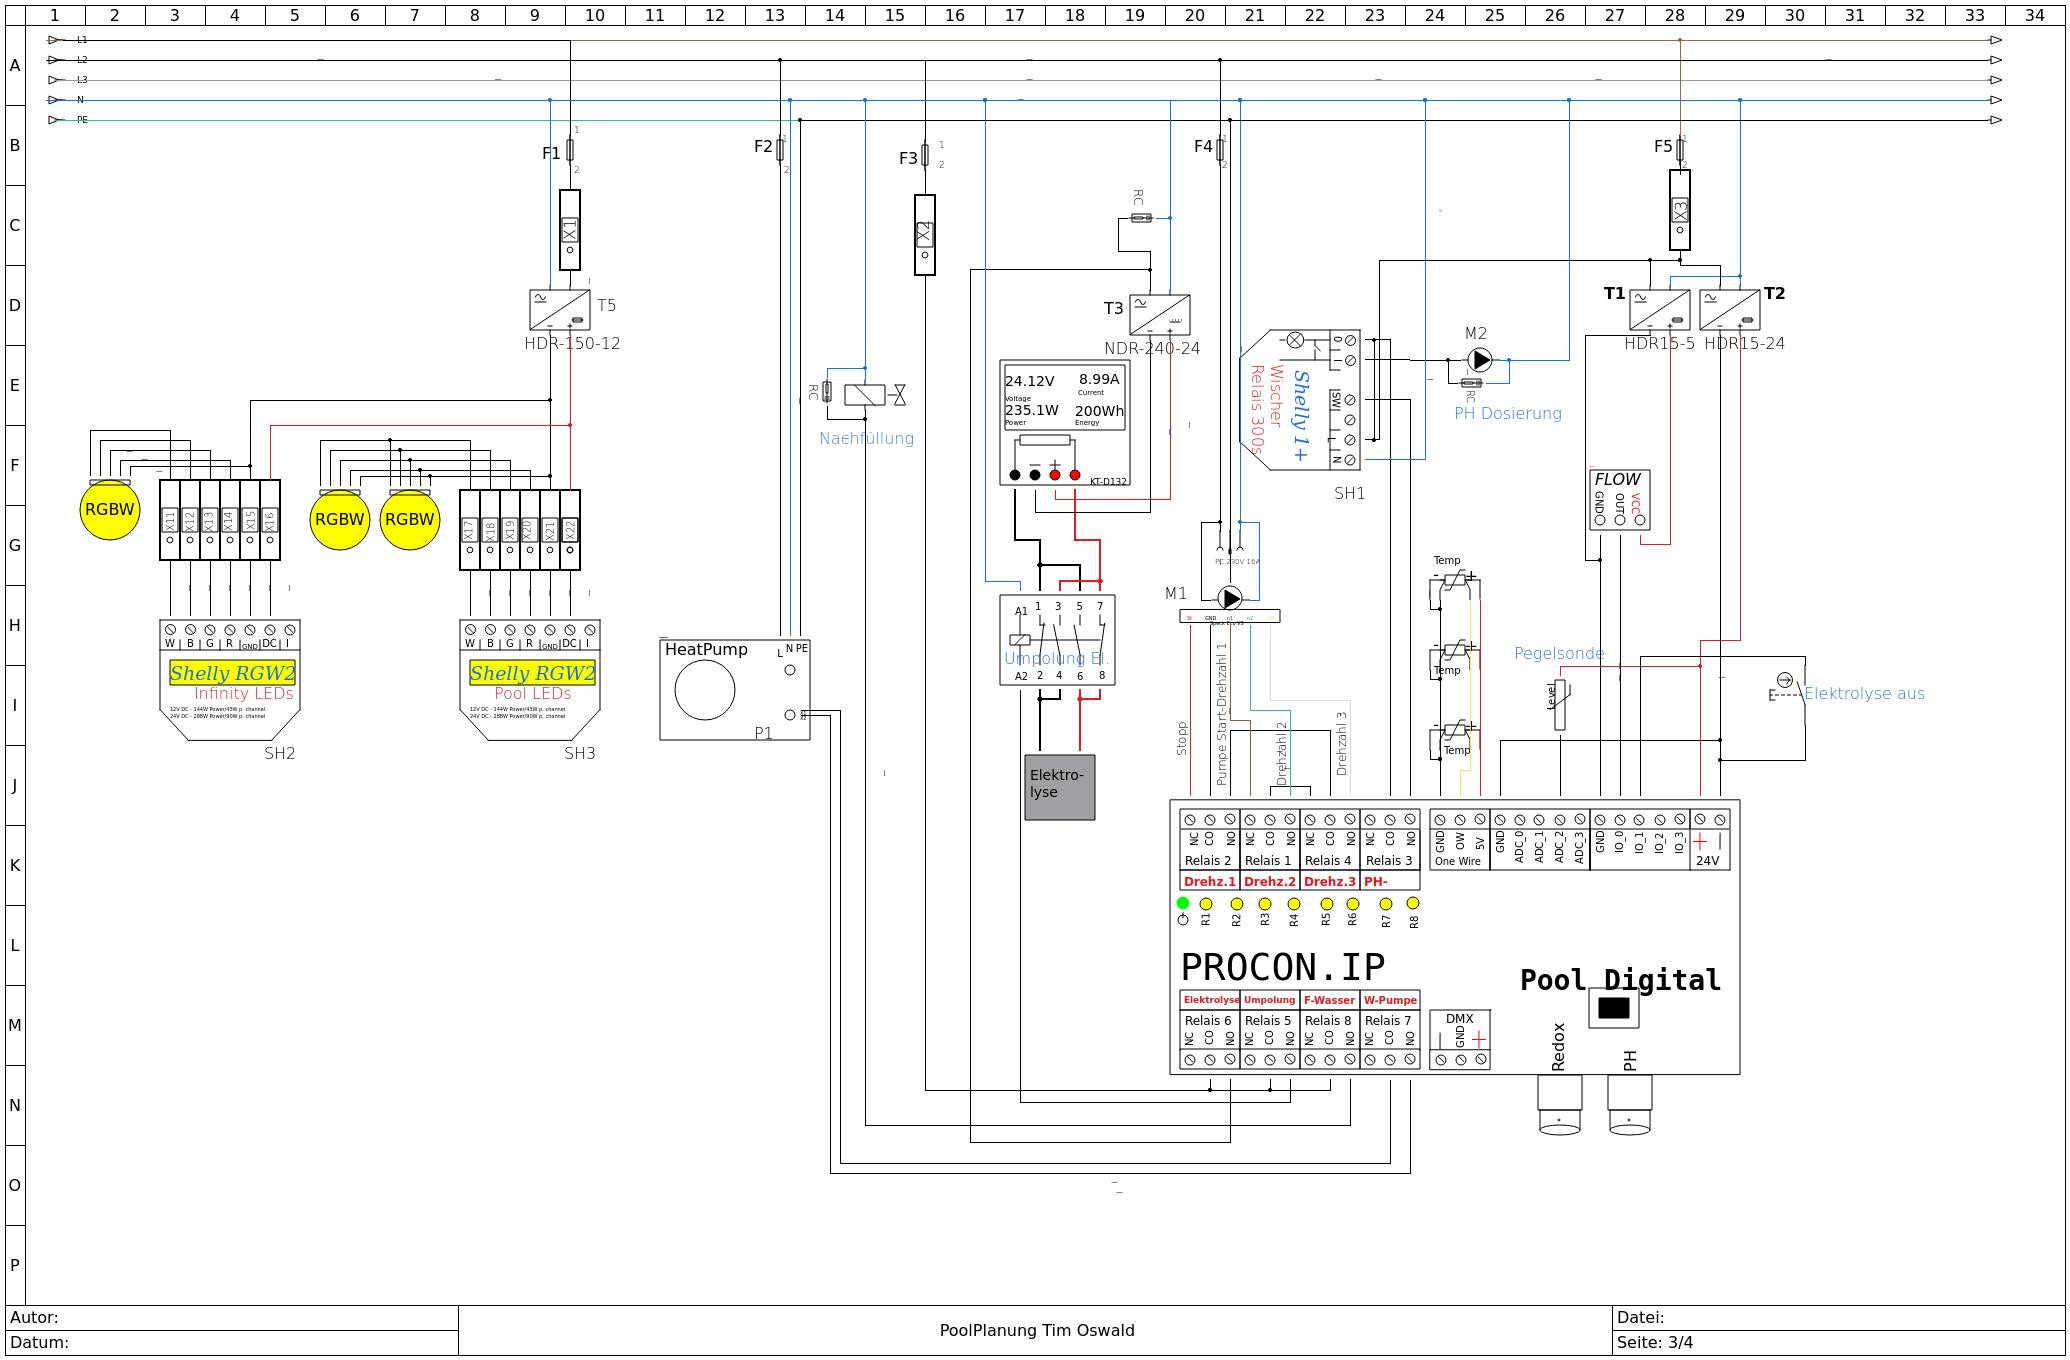Click the M2 dosing pump symbol
Image resolution: width=2070 pixels, height=1360 pixels.
point(1479,360)
